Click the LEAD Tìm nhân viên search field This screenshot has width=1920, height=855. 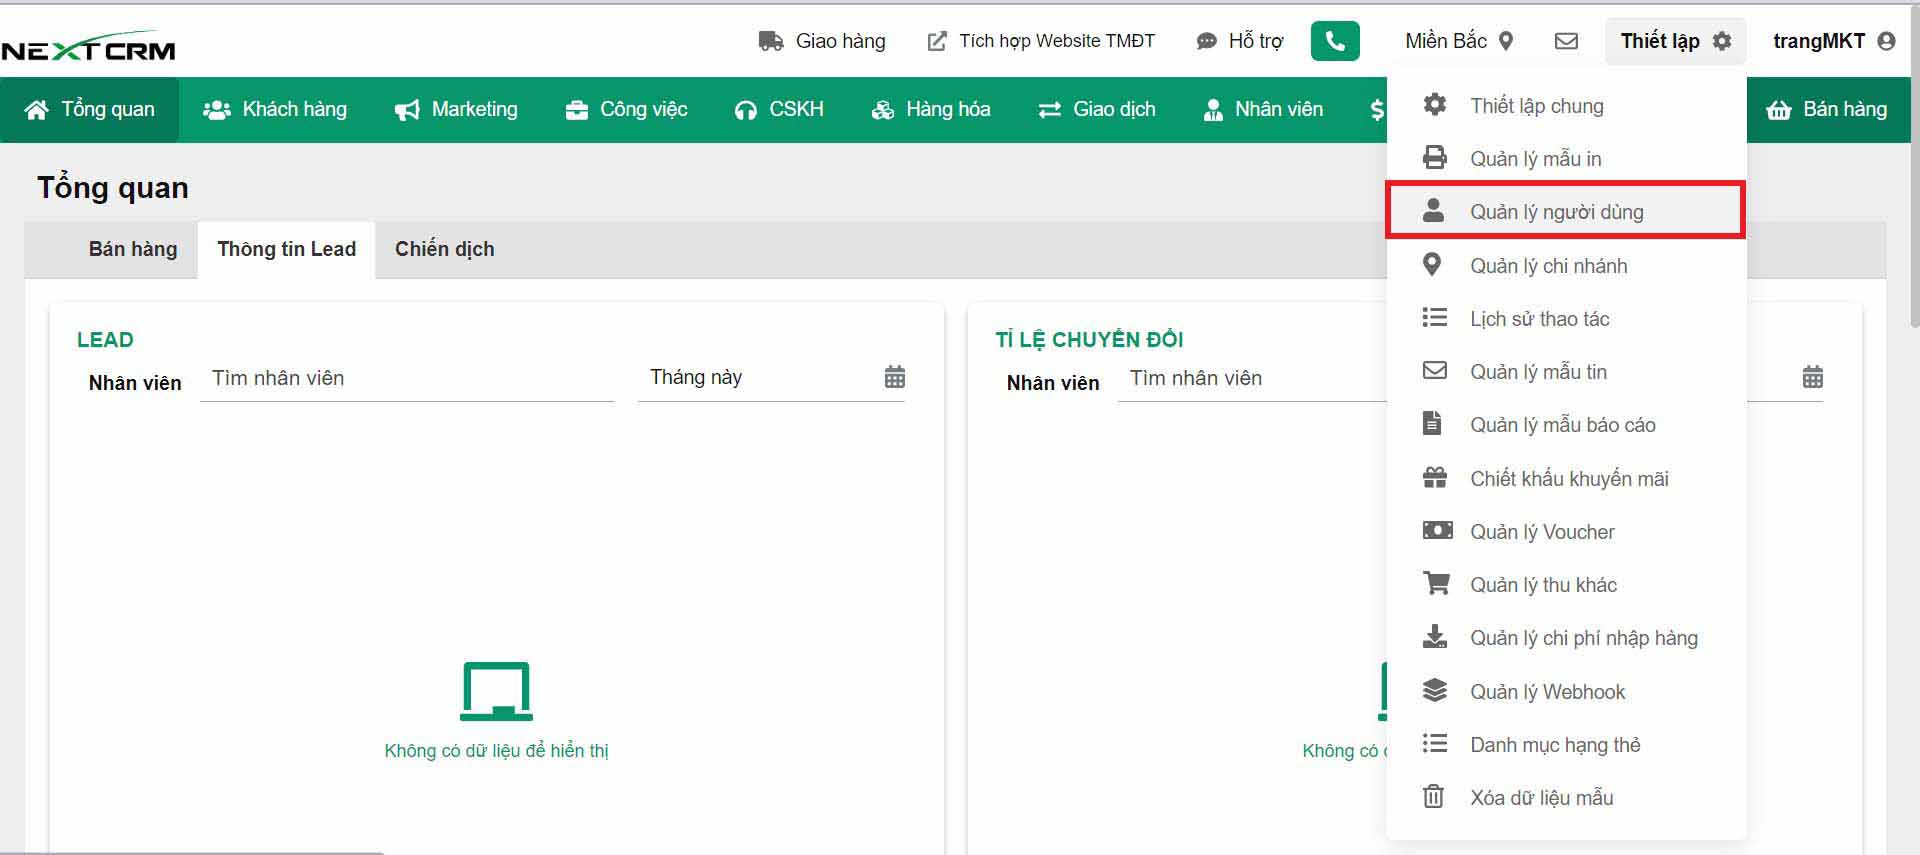tap(406, 378)
